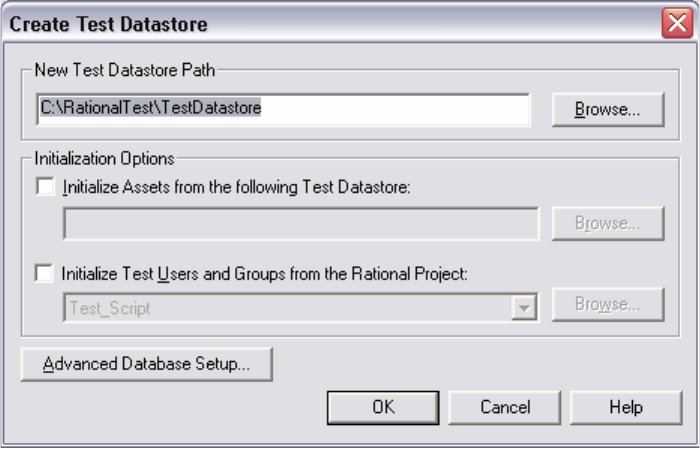
Task: Click the empty assets datastore path field
Action: [301, 223]
